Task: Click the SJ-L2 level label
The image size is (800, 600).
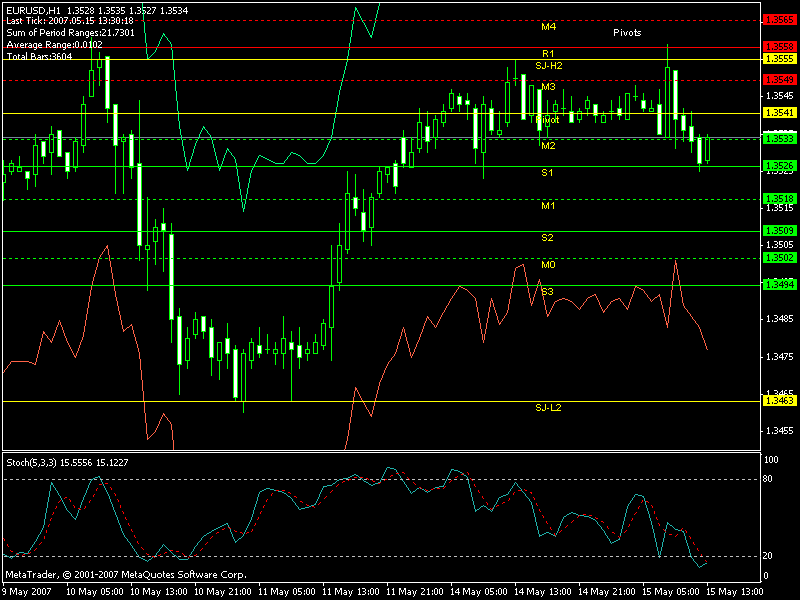Action: click(549, 408)
